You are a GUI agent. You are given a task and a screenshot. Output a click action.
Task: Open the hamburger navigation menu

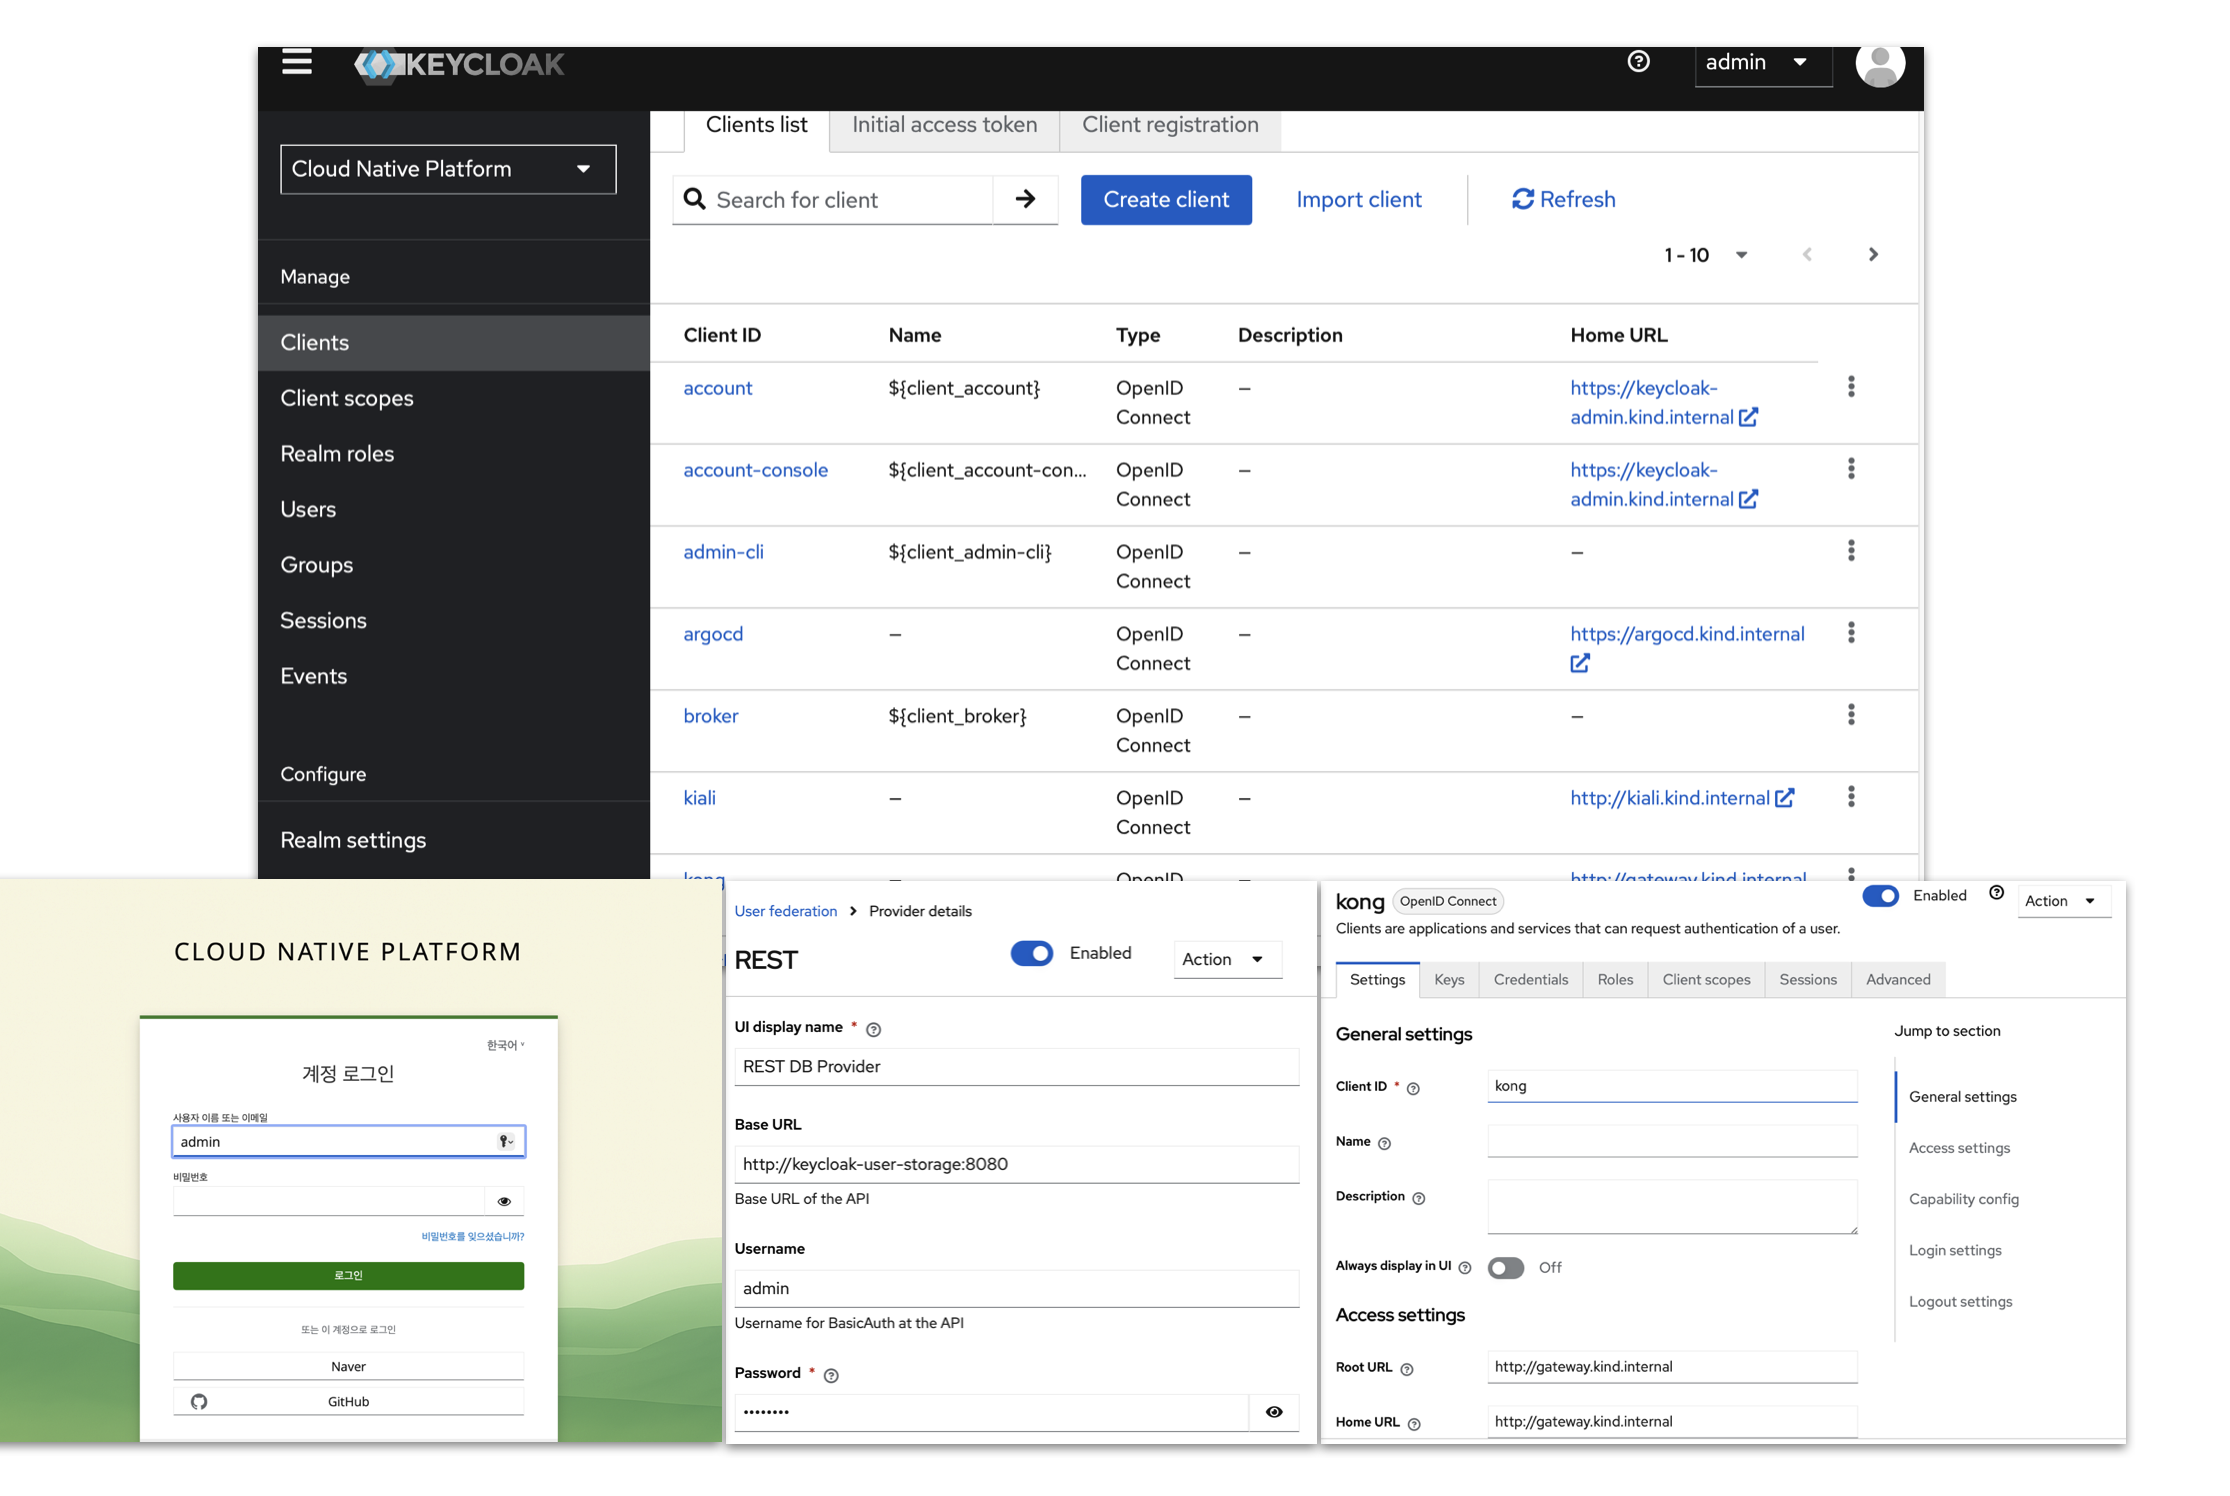click(296, 63)
